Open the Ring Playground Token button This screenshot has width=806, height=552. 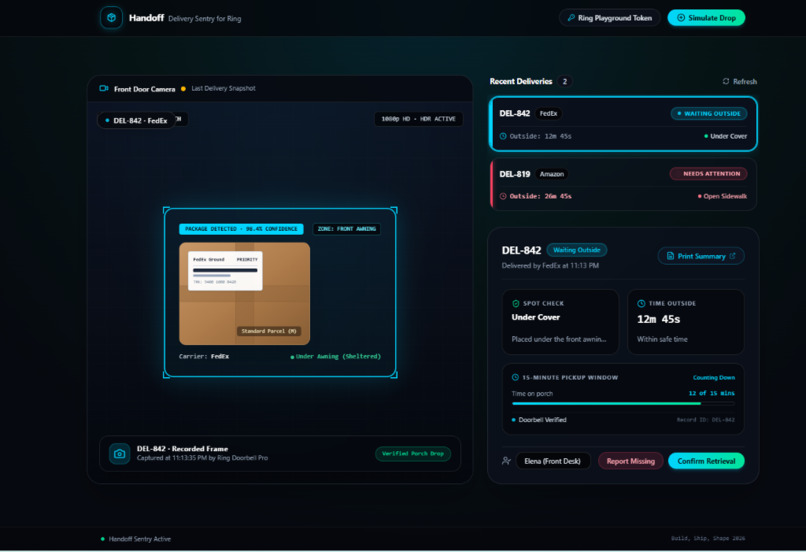point(609,18)
